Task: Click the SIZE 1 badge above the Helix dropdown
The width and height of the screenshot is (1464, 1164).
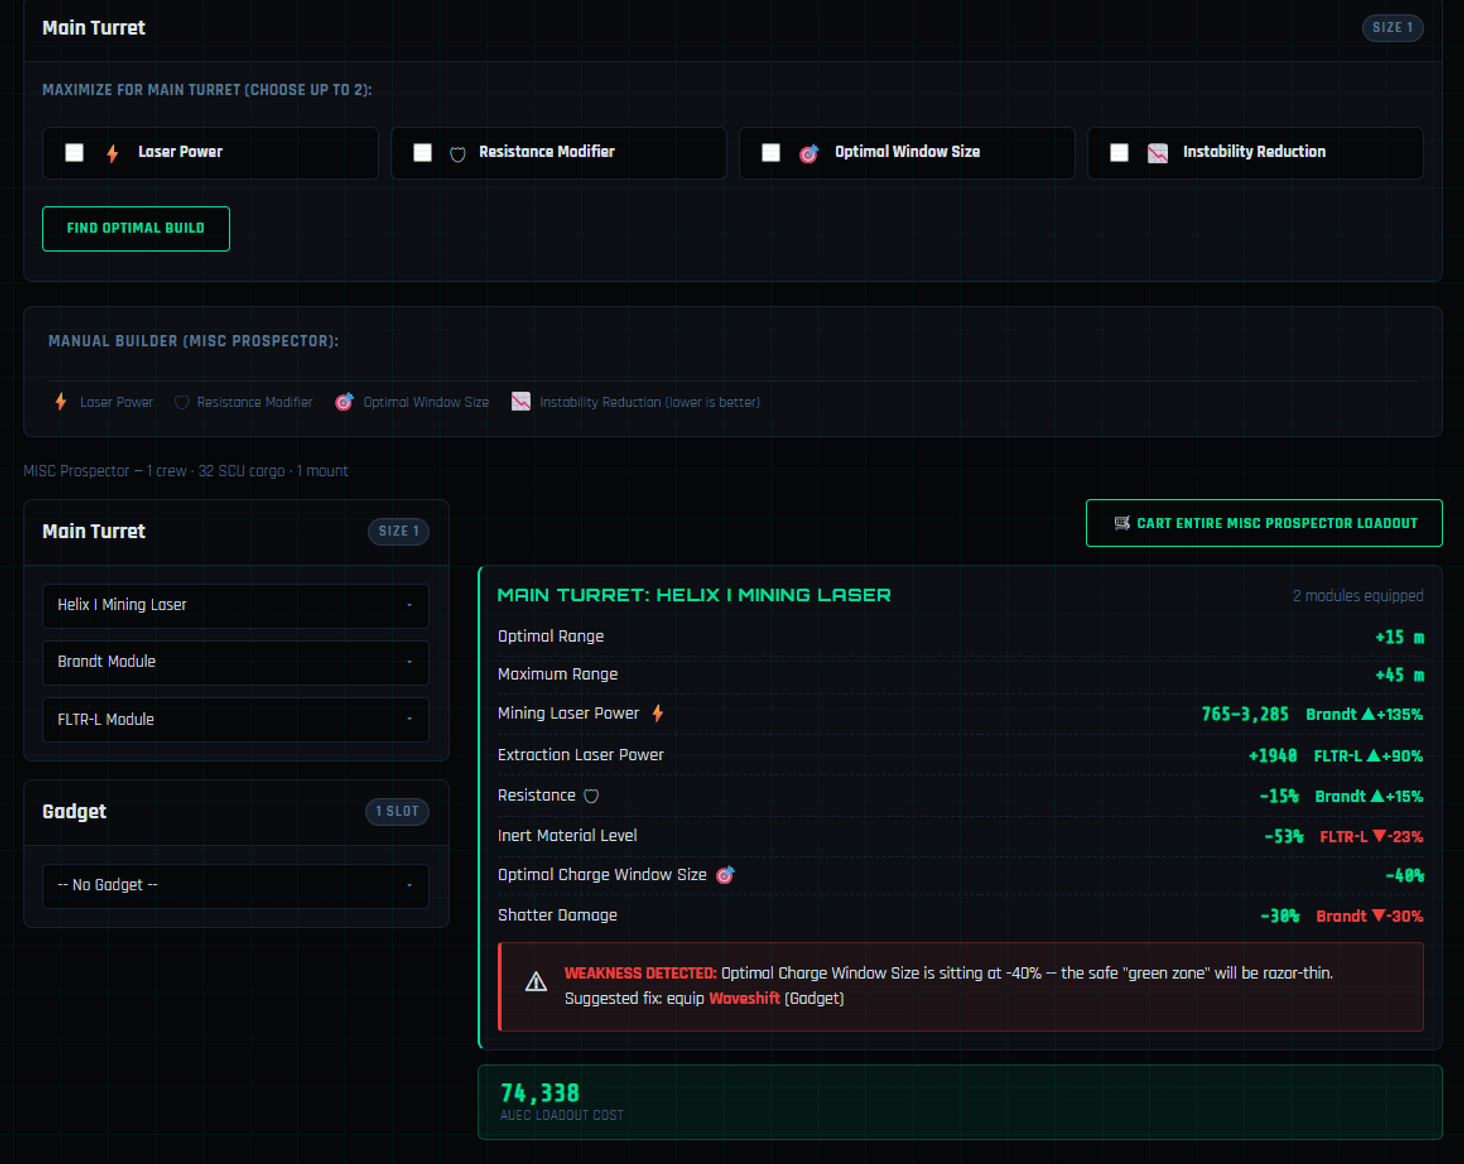Action: (x=399, y=532)
